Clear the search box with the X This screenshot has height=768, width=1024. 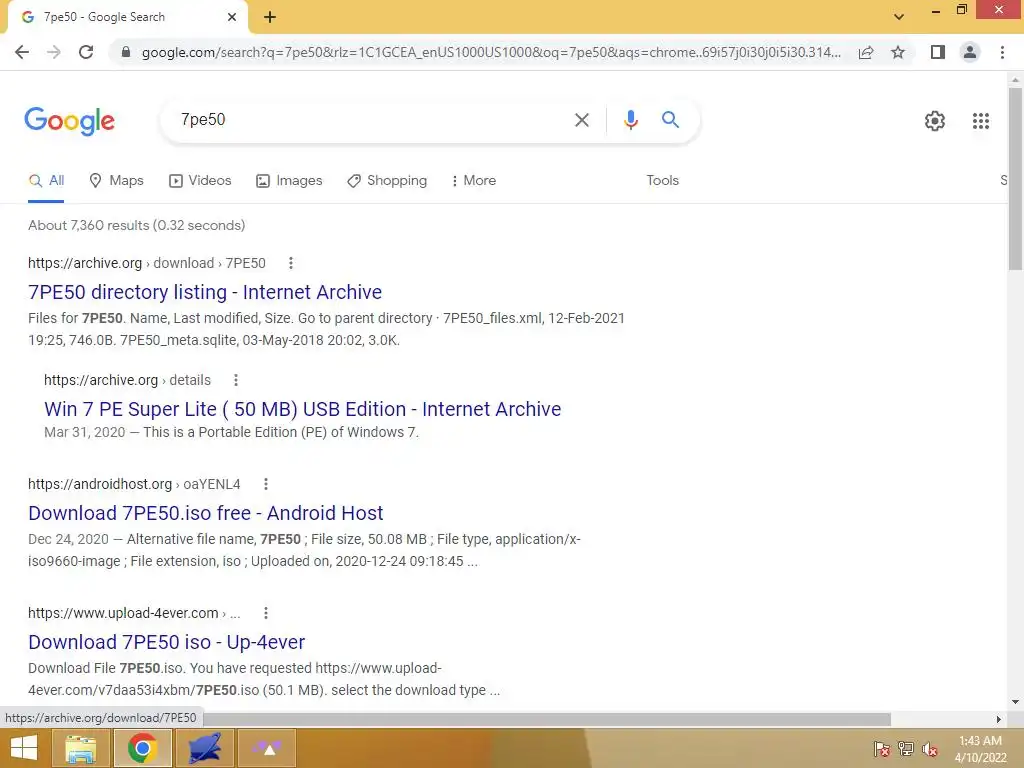pos(581,120)
